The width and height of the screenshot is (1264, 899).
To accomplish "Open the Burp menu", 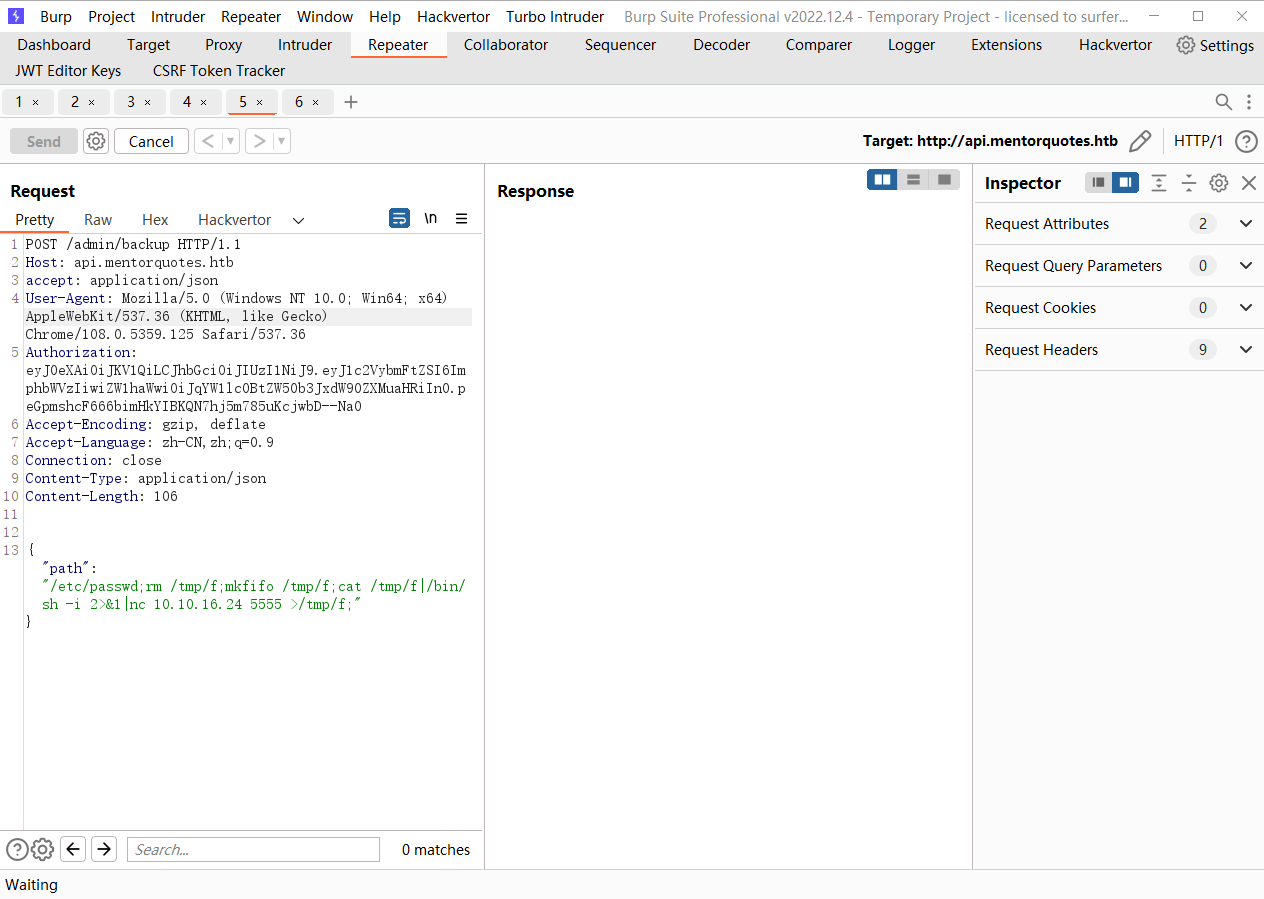I will click(x=56, y=16).
